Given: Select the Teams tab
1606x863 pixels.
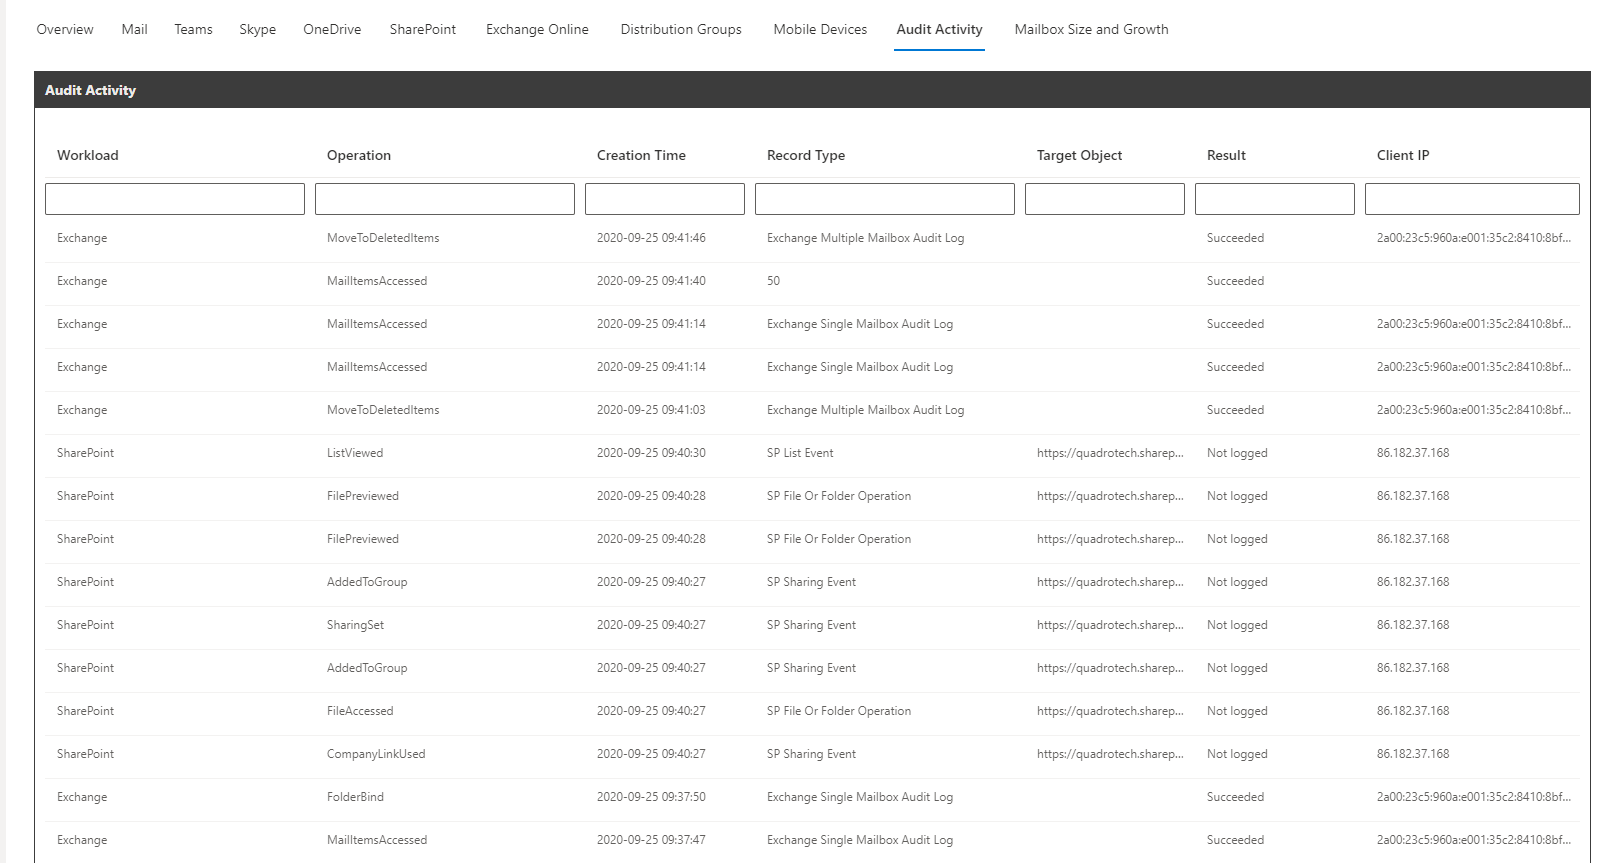Looking at the screenshot, I should pyautogui.click(x=193, y=30).
